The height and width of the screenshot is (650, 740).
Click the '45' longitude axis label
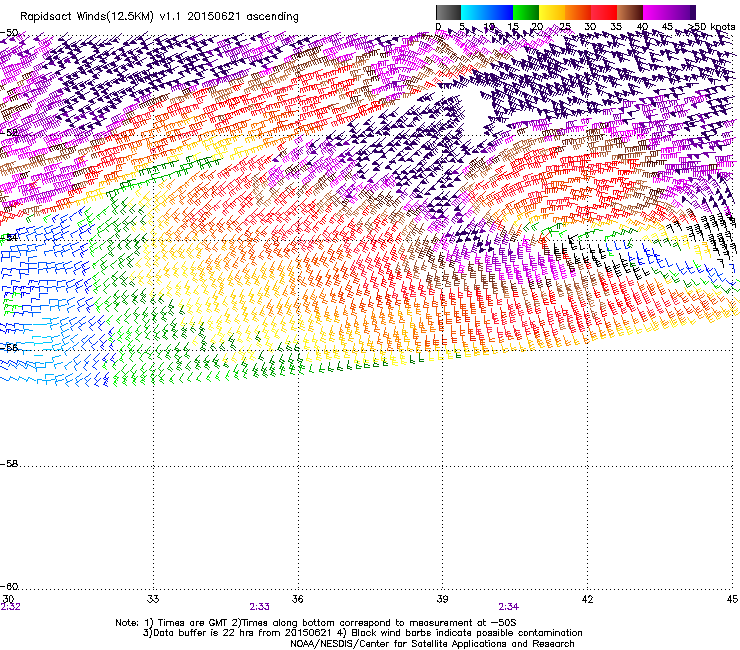pyautogui.click(x=732, y=599)
